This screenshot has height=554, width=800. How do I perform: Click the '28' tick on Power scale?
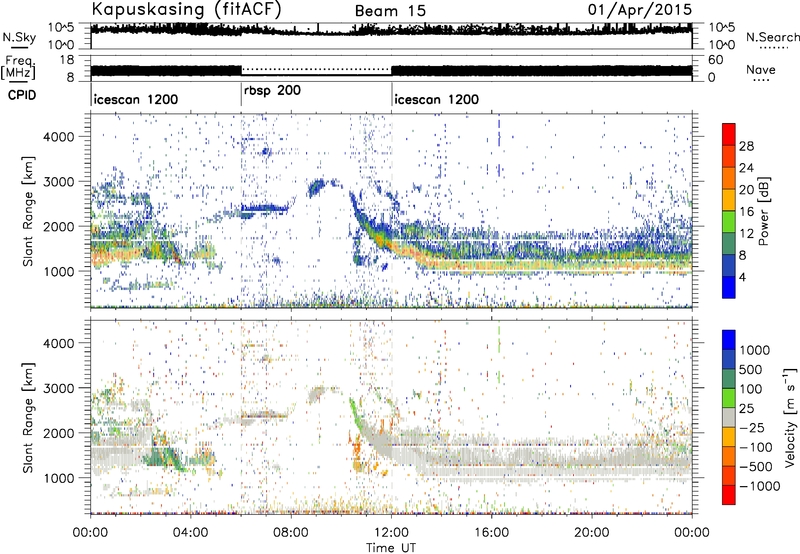pos(746,146)
